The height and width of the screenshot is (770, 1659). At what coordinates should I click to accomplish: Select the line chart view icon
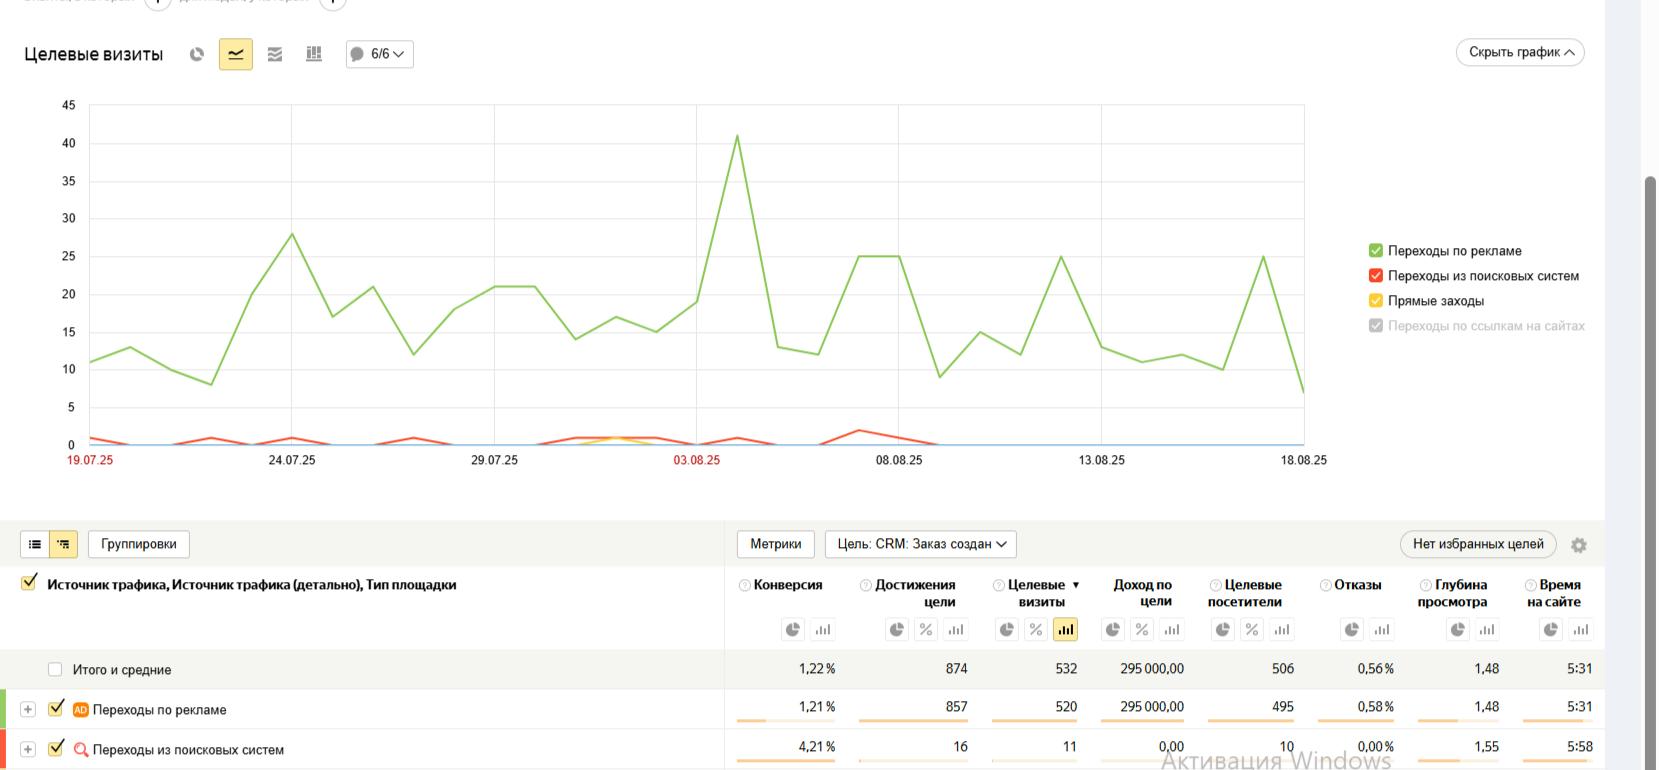coord(236,54)
